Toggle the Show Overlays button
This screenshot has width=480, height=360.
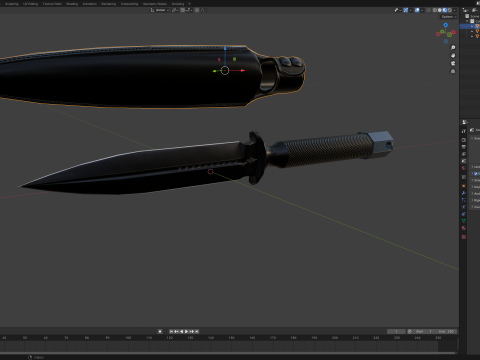click(x=417, y=10)
